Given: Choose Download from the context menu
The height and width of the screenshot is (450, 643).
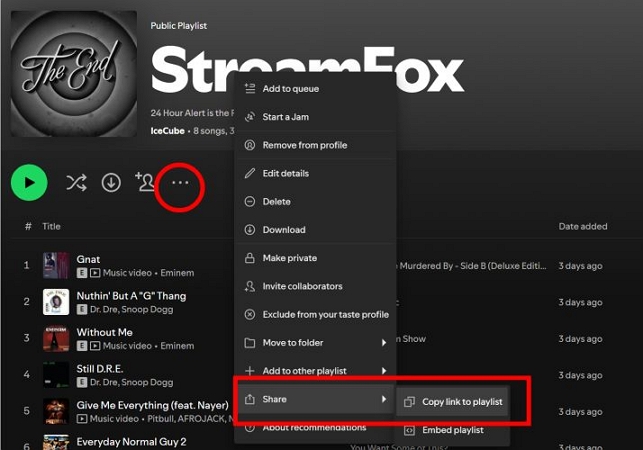Looking at the screenshot, I should [x=315, y=230].
